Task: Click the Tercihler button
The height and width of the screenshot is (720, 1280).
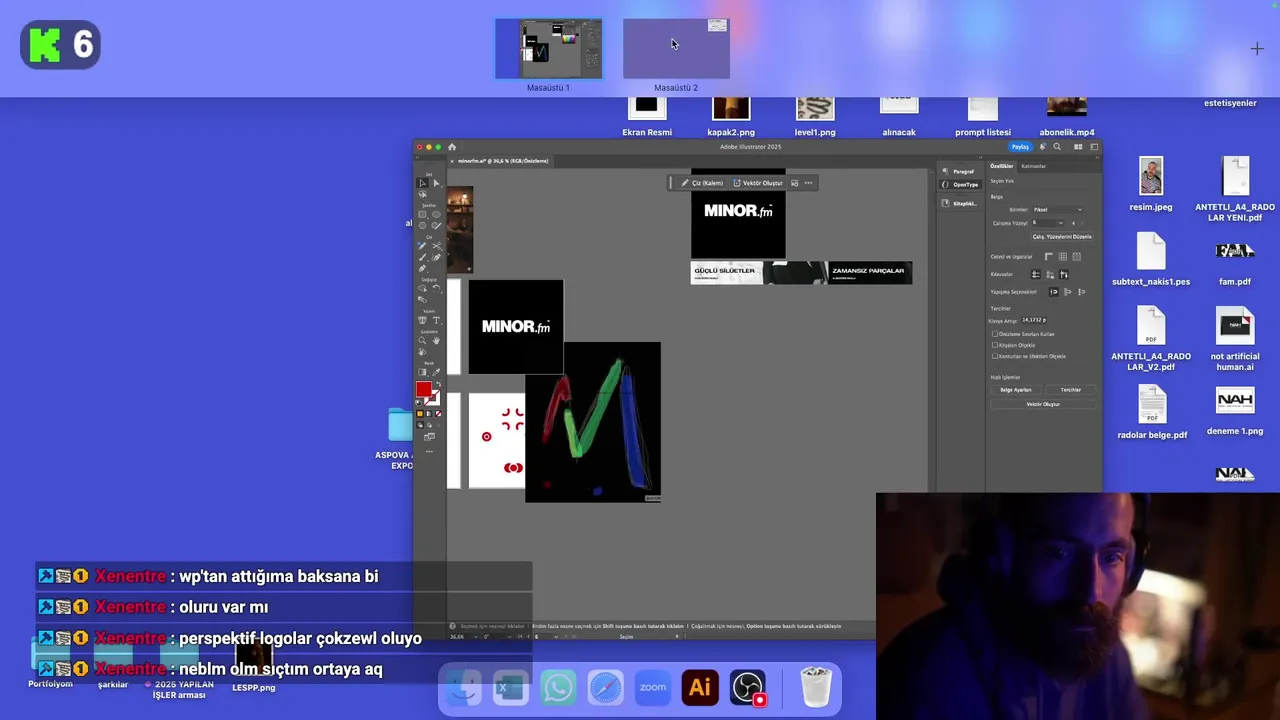Action: pos(1071,390)
